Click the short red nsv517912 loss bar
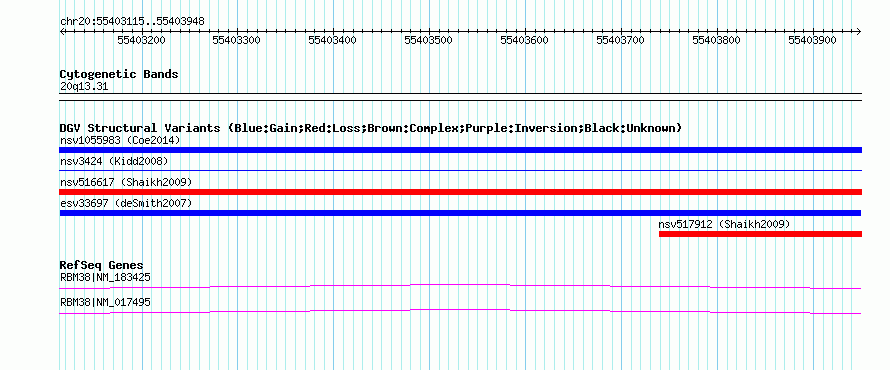The image size is (890, 370). point(760,234)
